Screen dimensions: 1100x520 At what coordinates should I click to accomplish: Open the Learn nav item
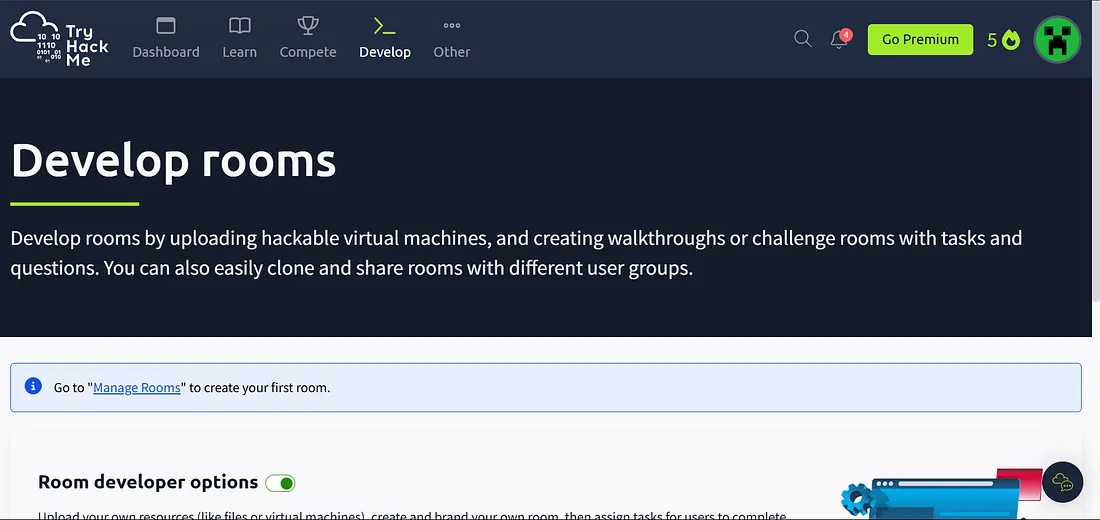(x=239, y=39)
